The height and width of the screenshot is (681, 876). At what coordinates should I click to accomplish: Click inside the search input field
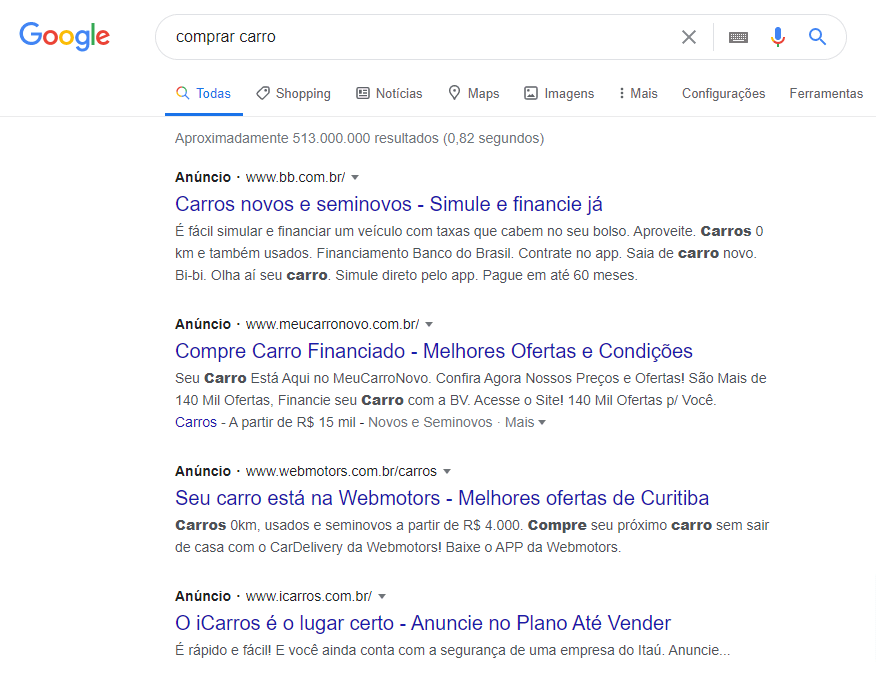[400, 36]
